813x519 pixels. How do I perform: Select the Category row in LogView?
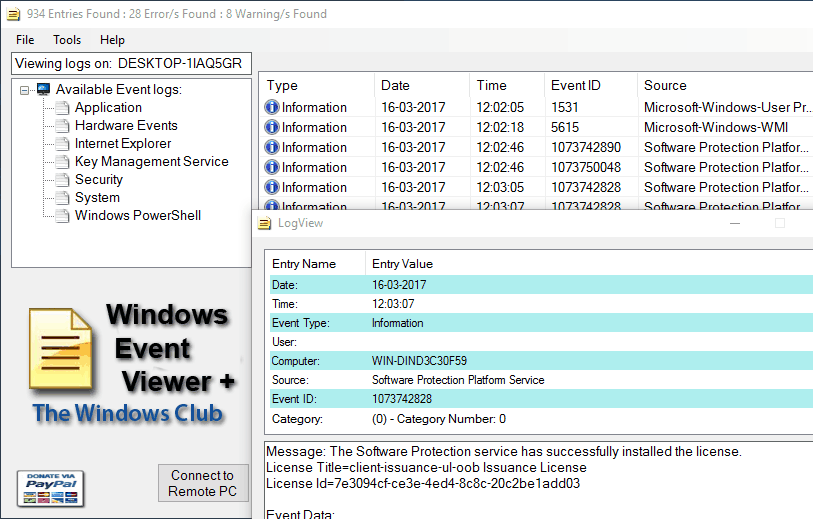click(x=539, y=419)
